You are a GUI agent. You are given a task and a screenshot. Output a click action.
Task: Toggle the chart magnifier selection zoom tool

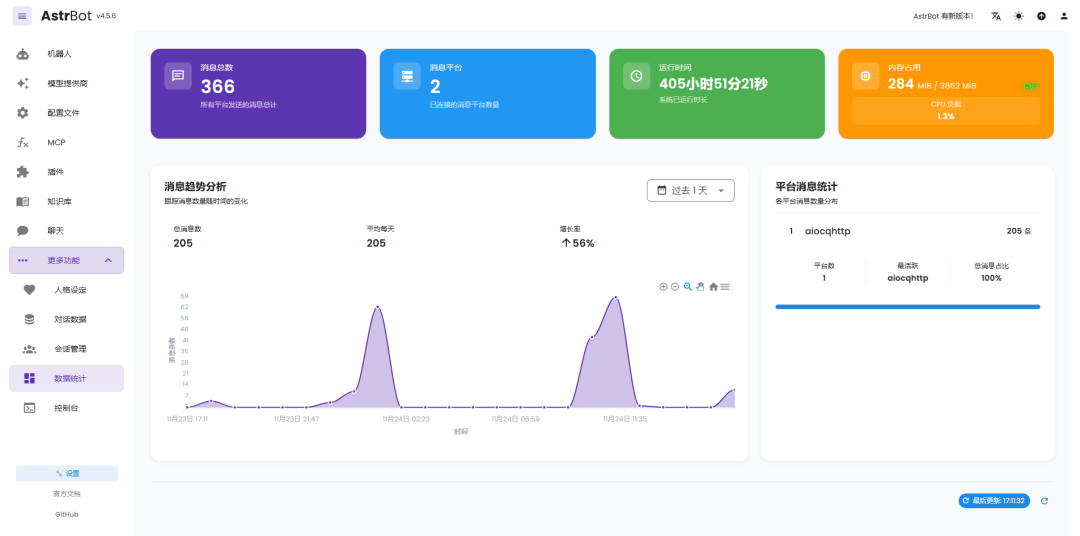(x=688, y=287)
